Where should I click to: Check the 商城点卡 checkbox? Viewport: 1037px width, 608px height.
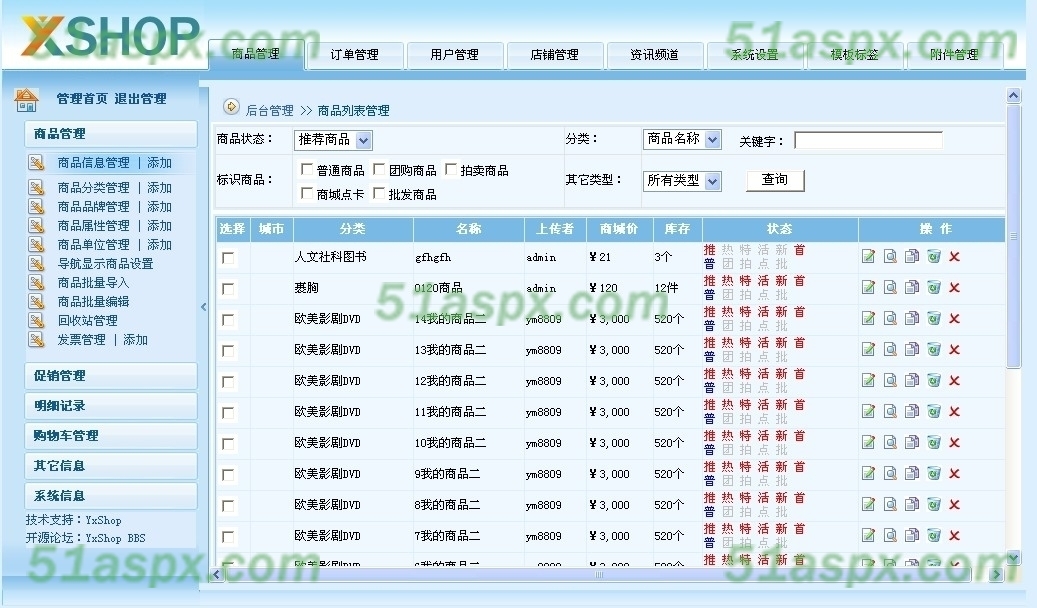[306, 193]
